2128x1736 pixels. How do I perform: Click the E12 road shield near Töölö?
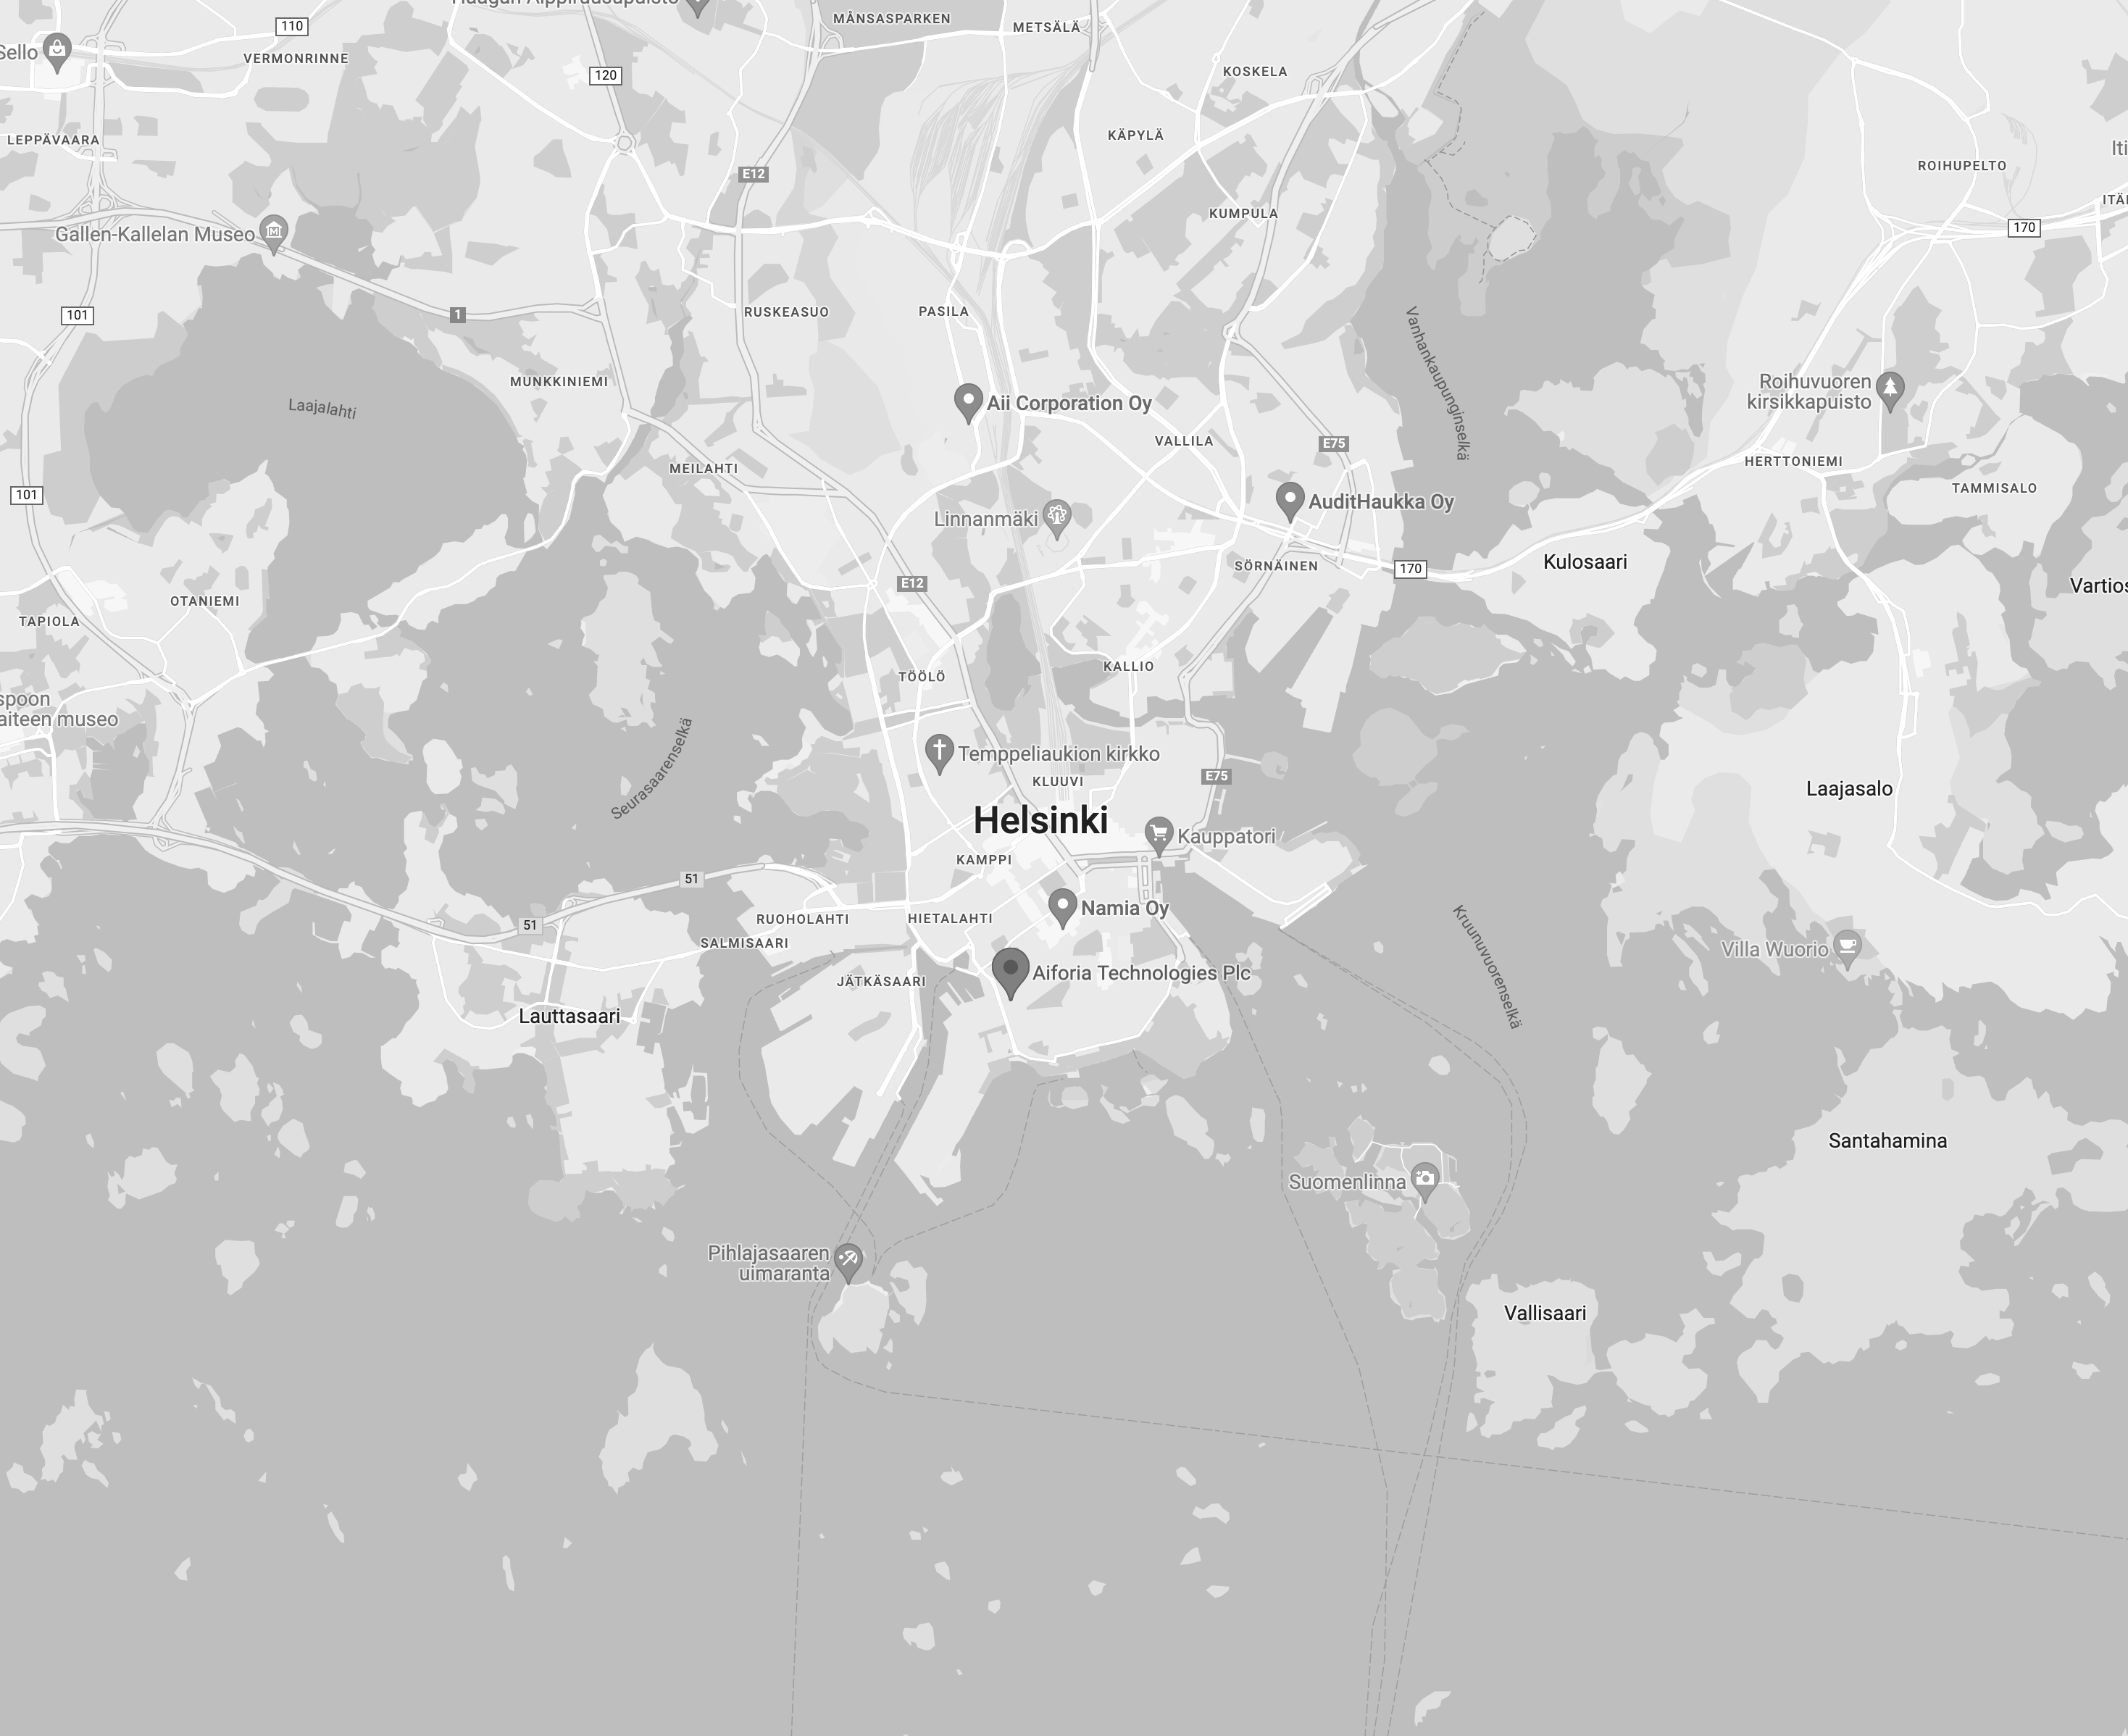coord(912,583)
